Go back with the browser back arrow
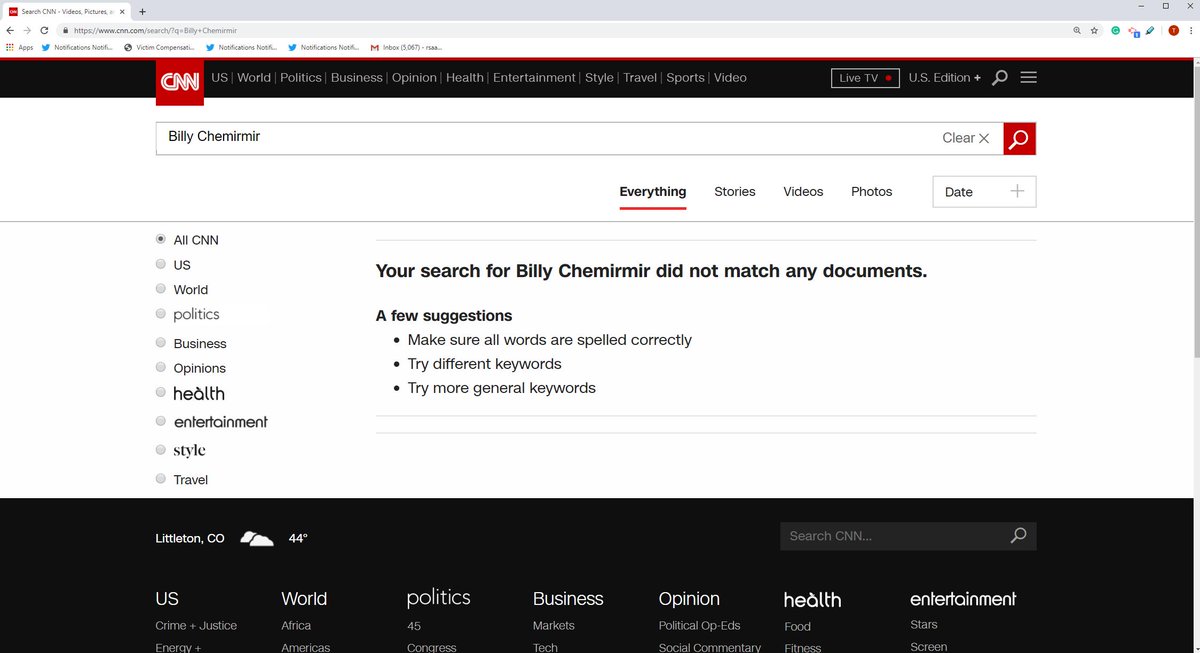Viewport: 1200px width, 653px height. coord(10,30)
